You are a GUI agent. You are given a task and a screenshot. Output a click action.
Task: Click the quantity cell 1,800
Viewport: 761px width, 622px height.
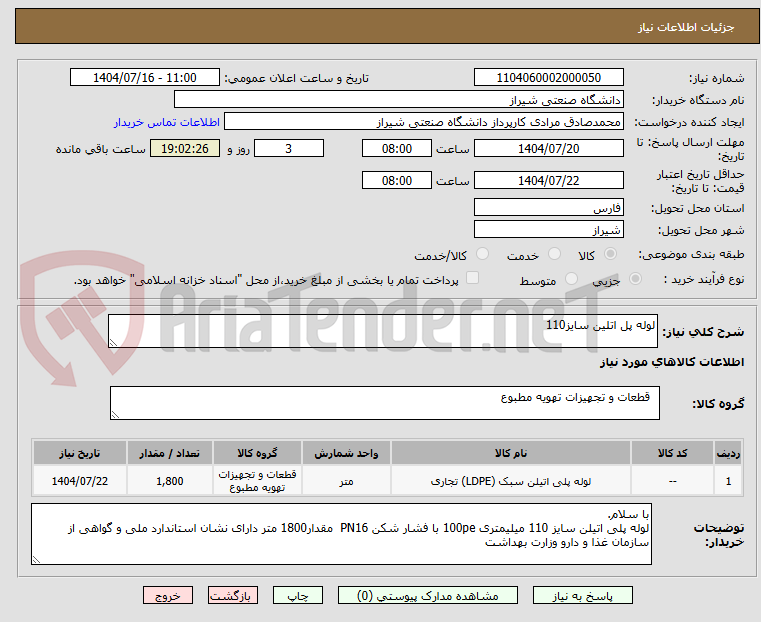click(x=169, y=481)
